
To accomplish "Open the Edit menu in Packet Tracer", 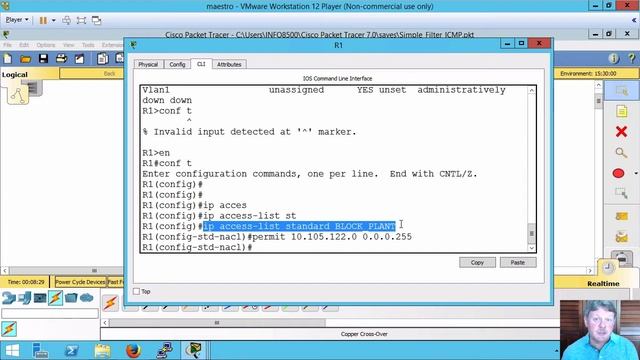I will 24,45.
